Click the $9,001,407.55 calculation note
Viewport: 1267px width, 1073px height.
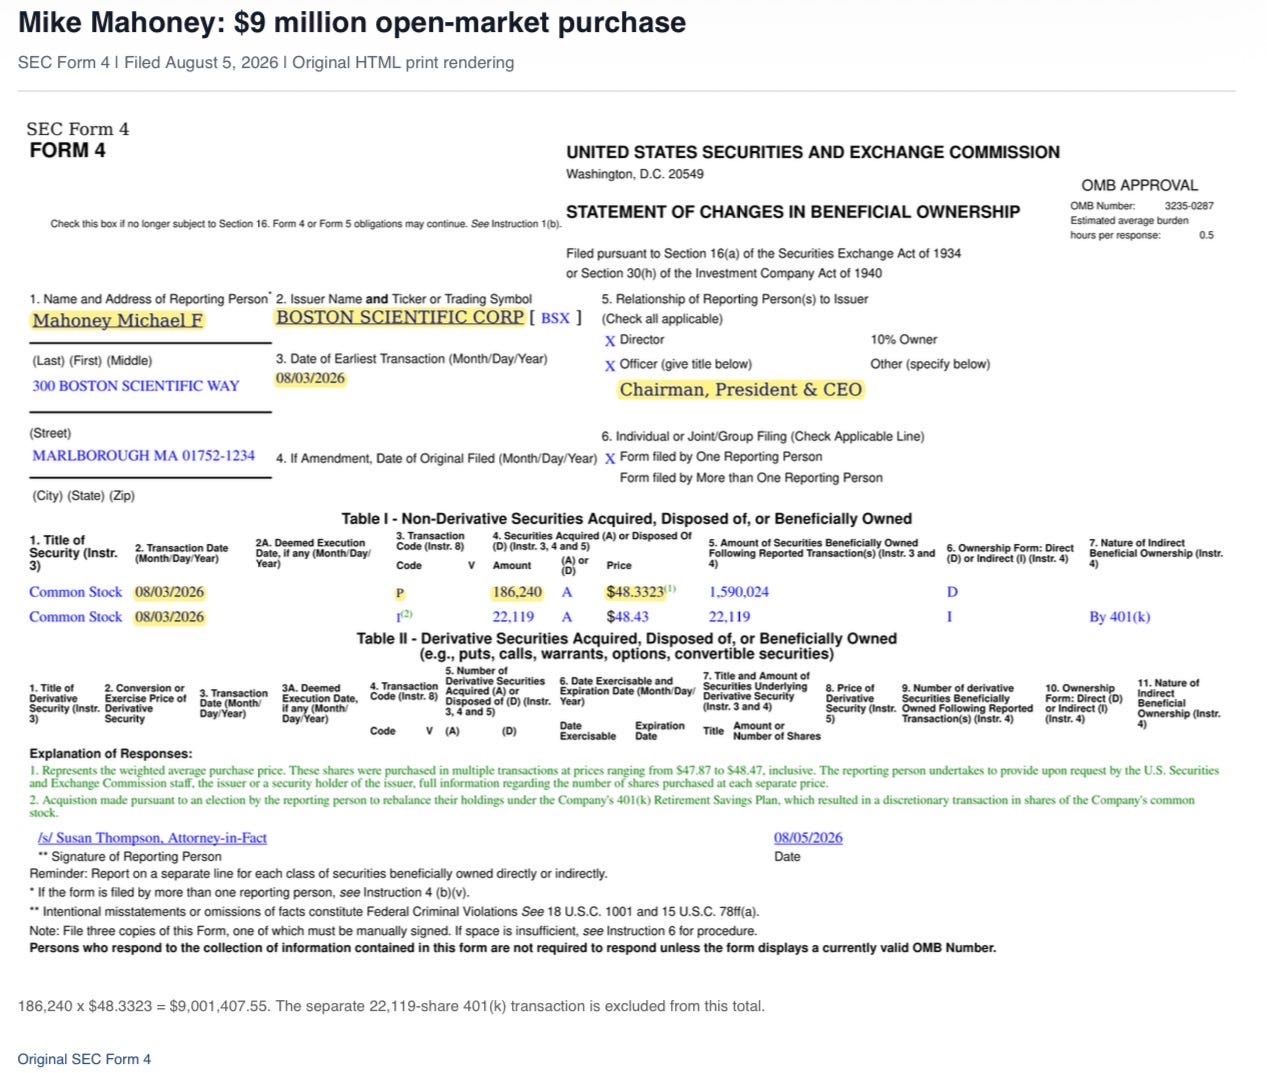(391, 1006)
